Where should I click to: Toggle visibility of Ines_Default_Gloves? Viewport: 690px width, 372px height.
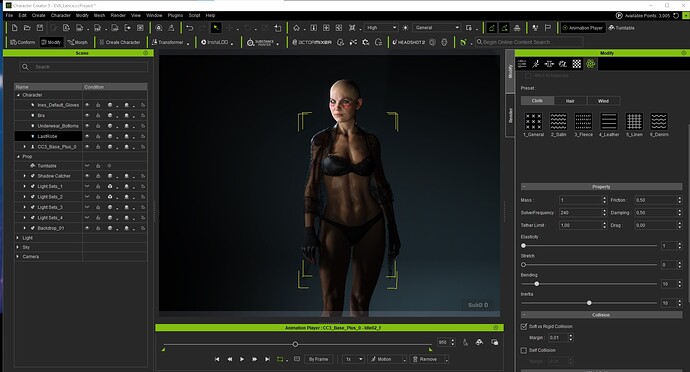[x=87, y=105]
